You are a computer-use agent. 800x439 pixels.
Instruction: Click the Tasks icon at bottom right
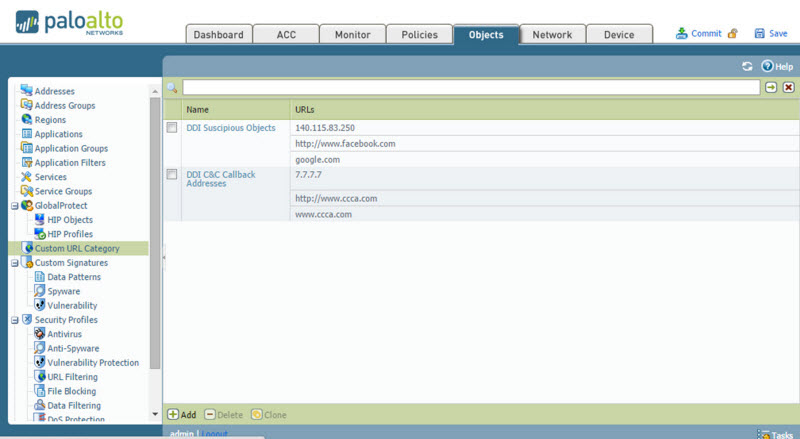763,434
